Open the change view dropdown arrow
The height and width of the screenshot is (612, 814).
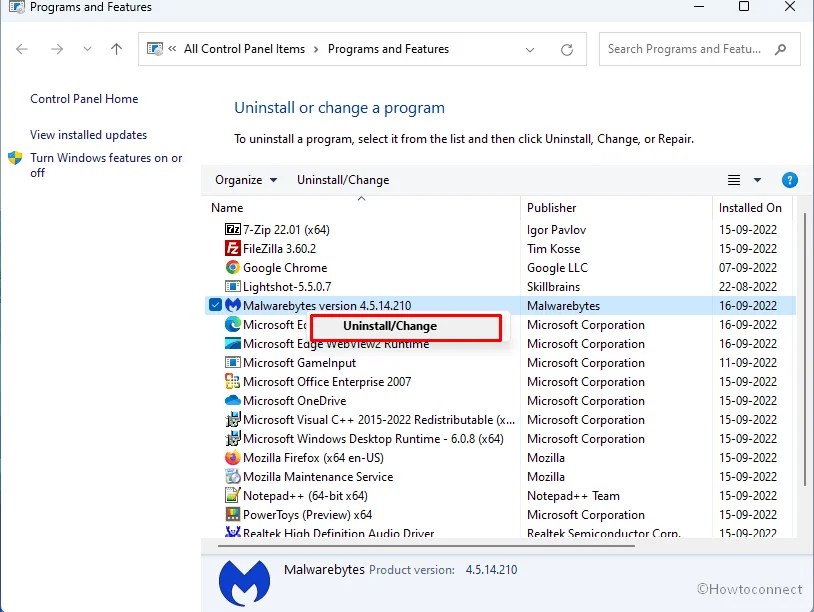pyautogui.click(x=758, y=180)
